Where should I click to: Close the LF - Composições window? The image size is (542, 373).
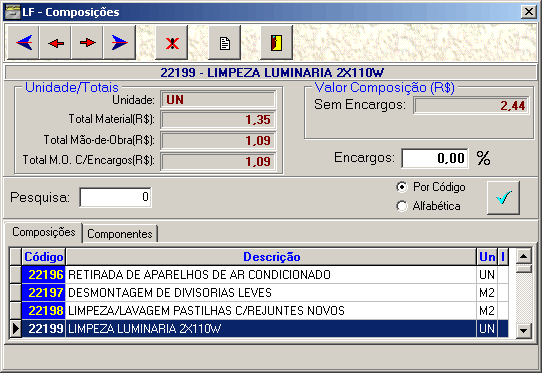[x=529, y=12]
